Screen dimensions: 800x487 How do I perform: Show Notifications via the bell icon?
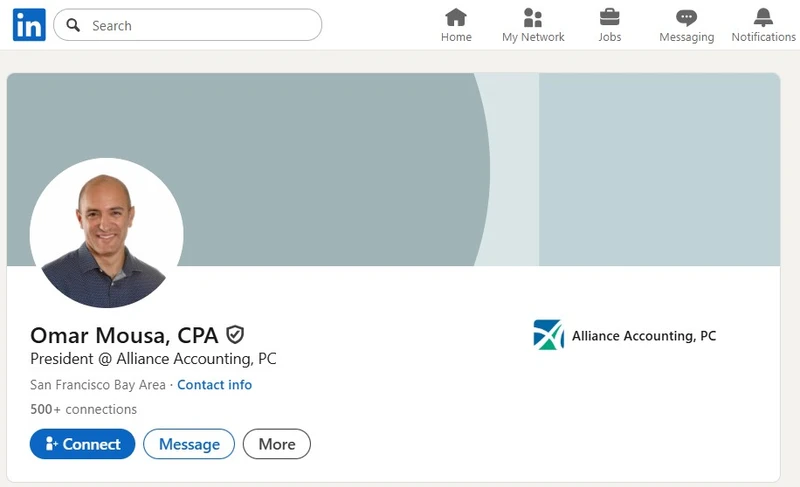point(763,25)
